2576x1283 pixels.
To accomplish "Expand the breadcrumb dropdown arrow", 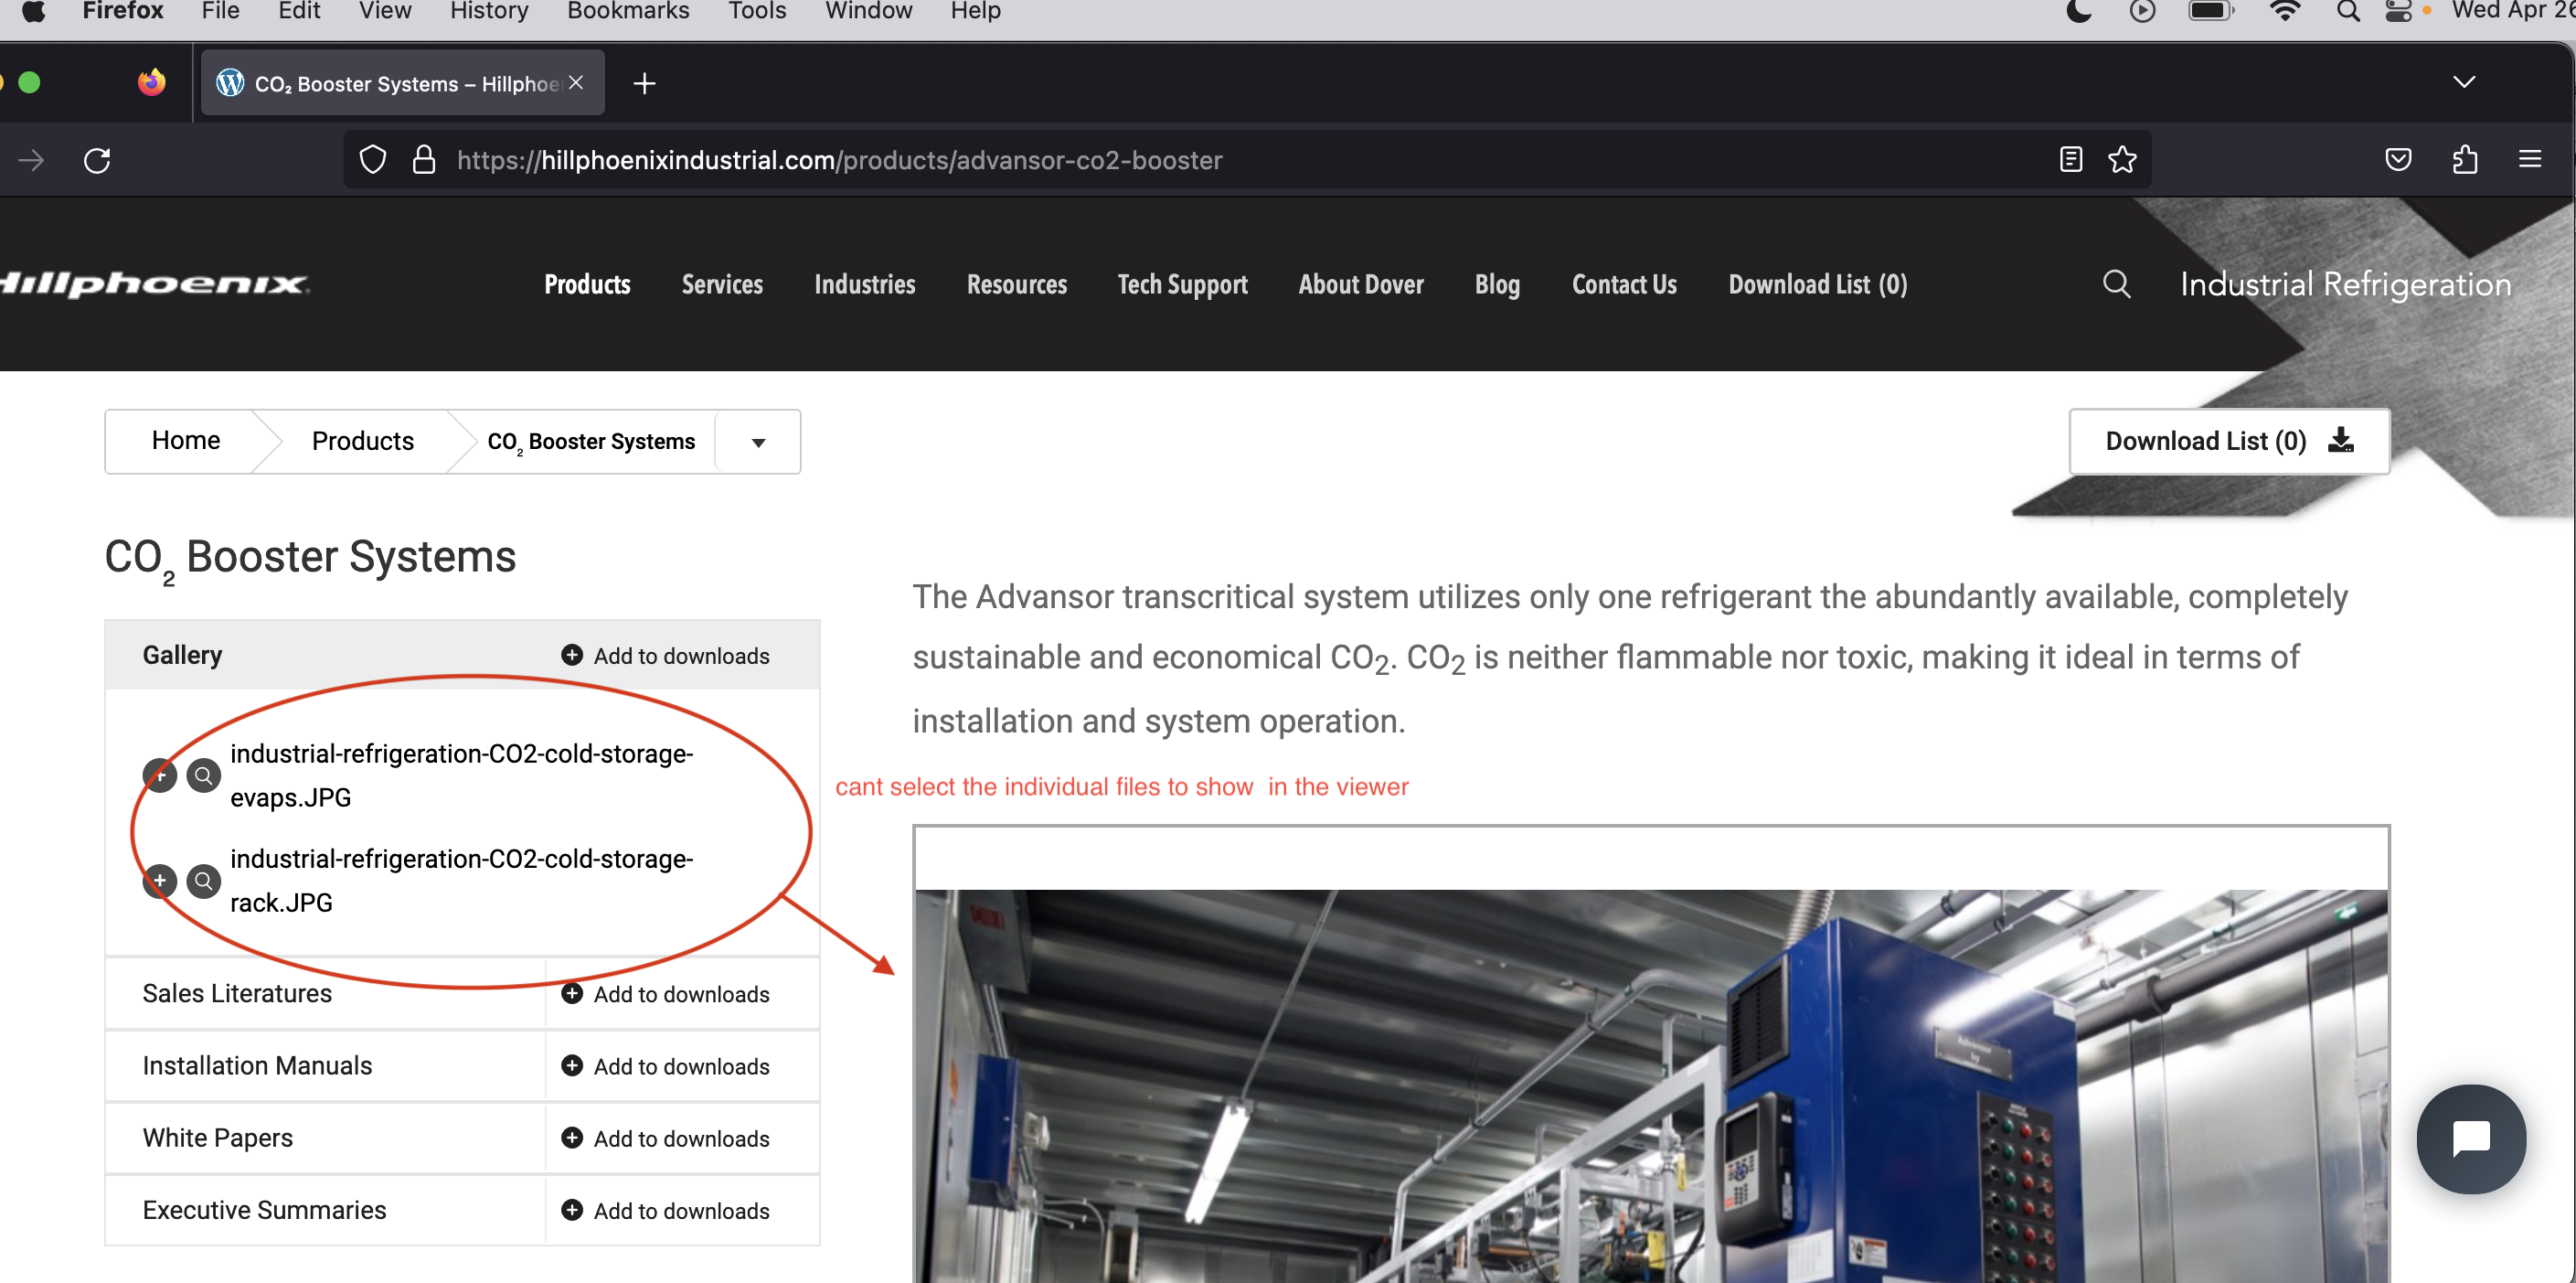I will pyautogui.click(x=758, y=442).
